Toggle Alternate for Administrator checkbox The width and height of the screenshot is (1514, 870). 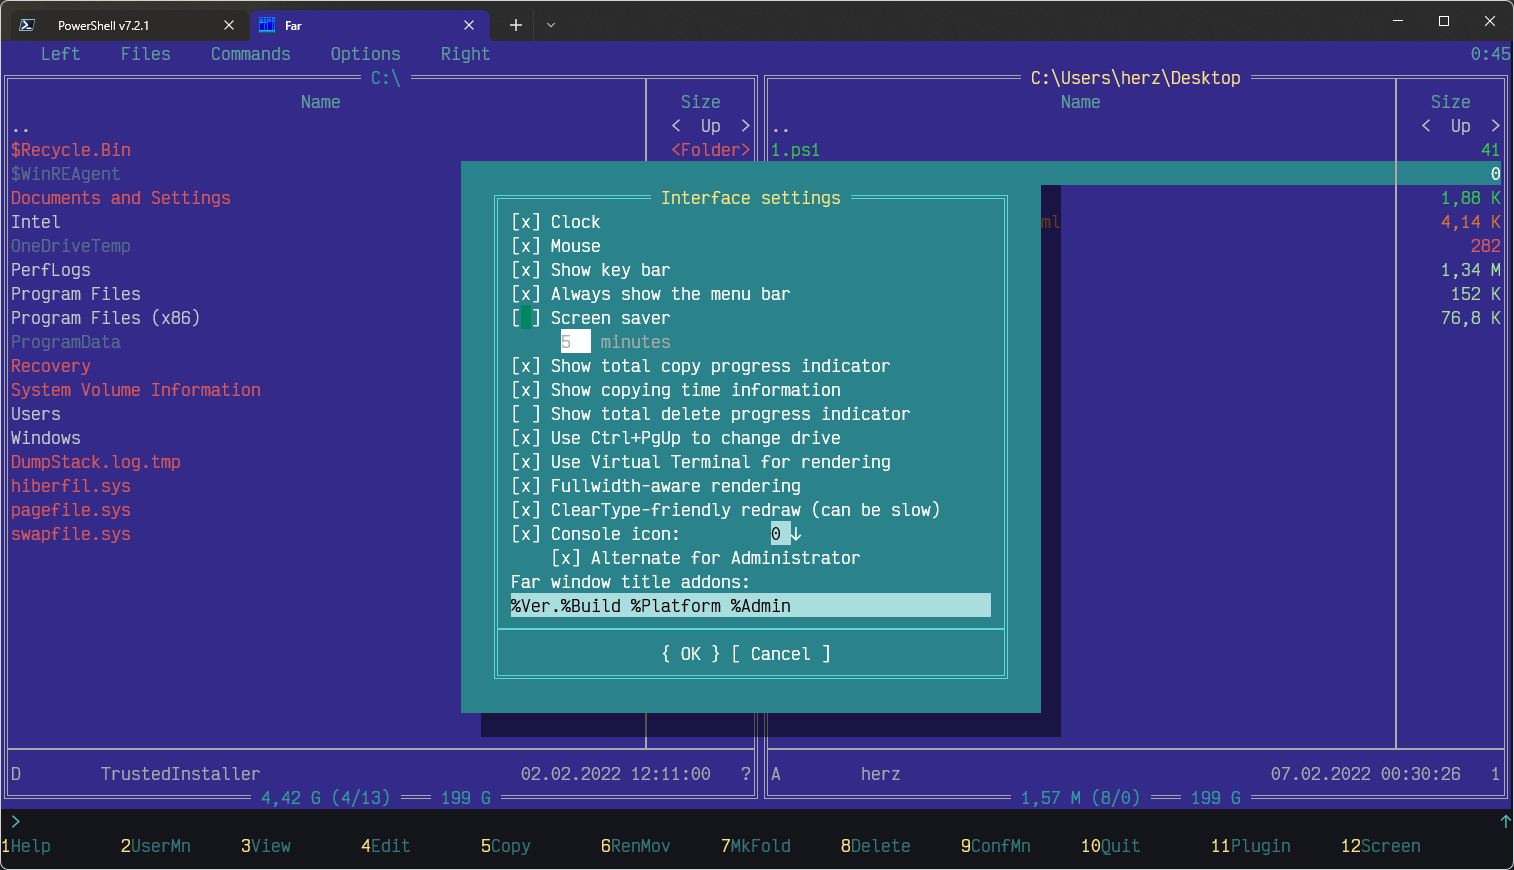[566, 558]
